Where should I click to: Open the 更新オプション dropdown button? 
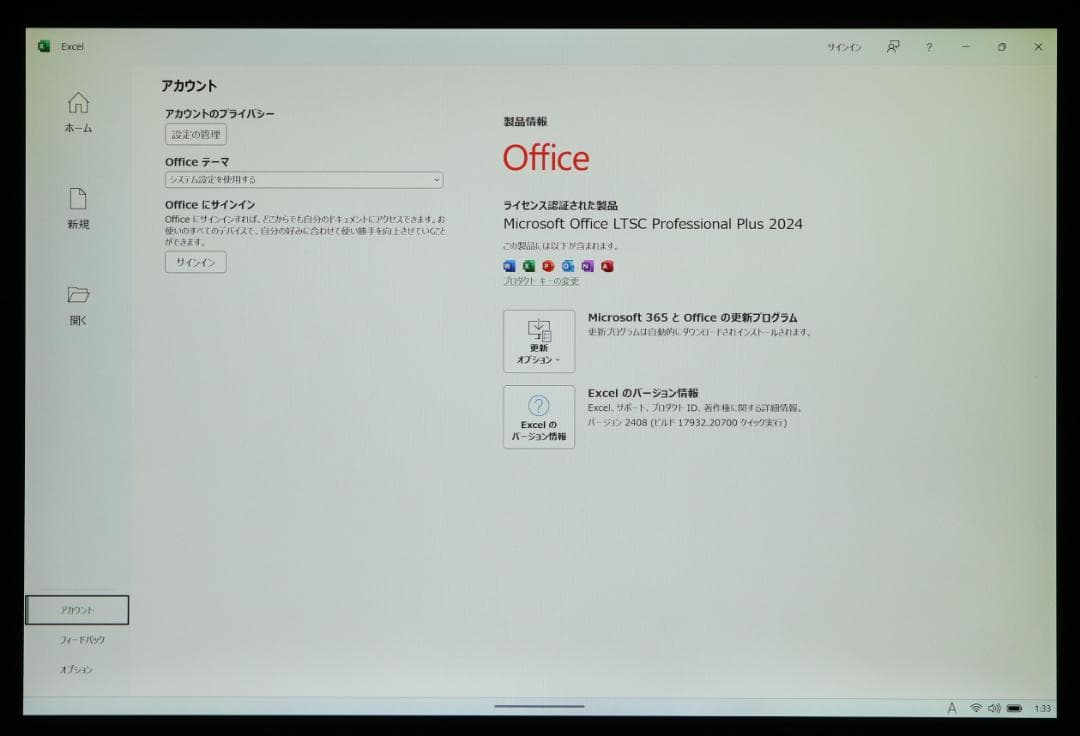point(539,341)
